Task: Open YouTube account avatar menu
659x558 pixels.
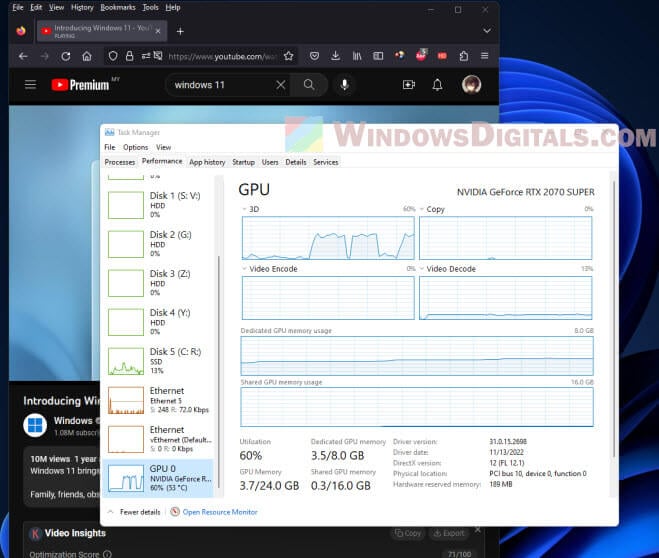Action: [472, 85]
